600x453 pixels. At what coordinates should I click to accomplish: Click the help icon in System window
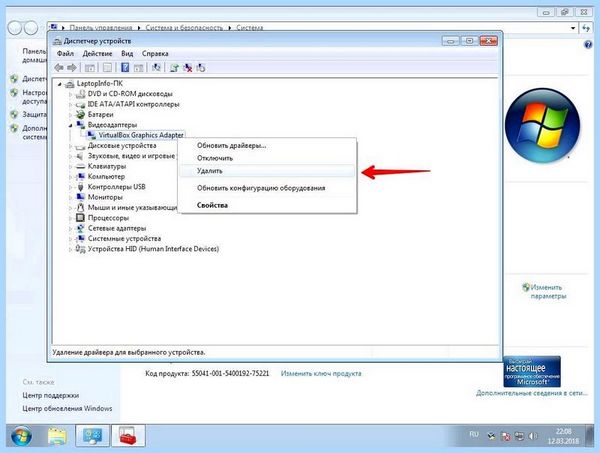(x=588, y=45)
